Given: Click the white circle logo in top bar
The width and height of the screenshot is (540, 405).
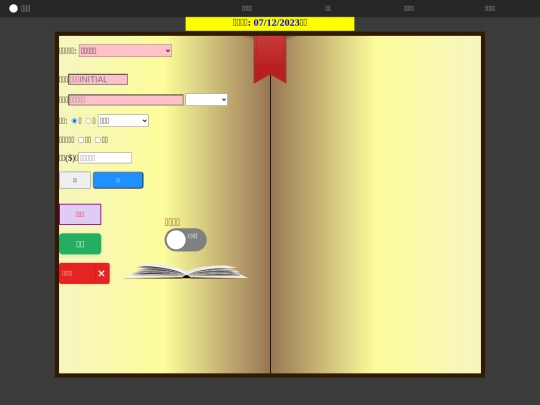Looking at the screenshot, I should click(x=13, y=9).
